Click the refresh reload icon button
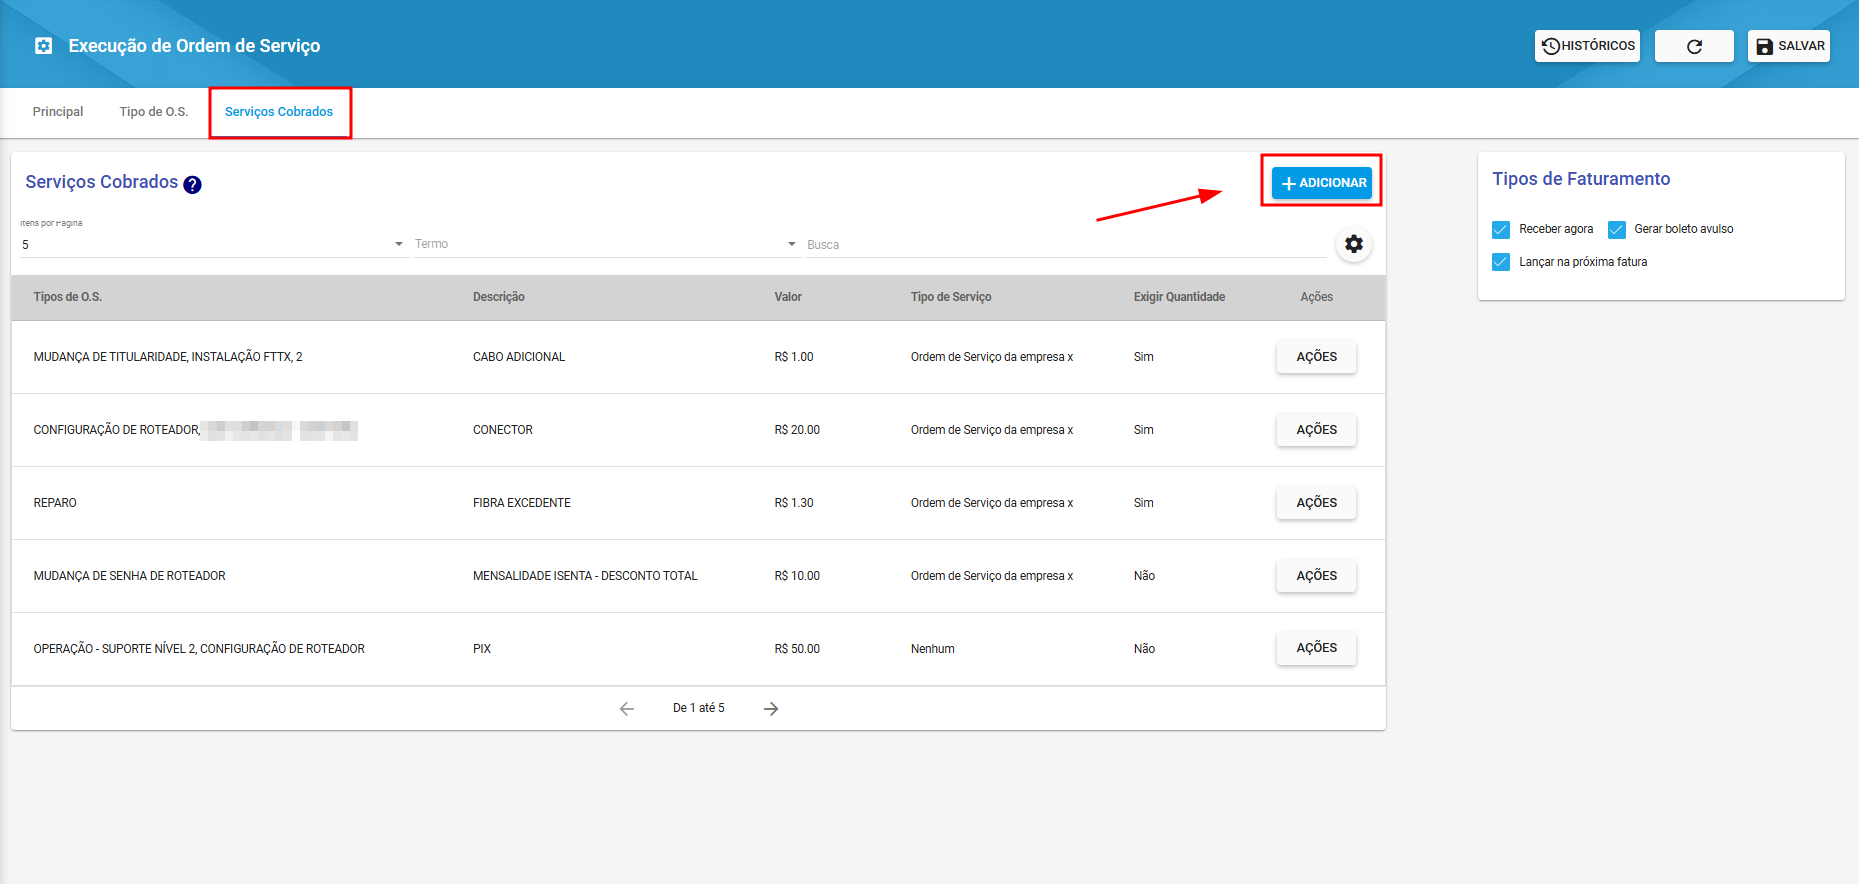The height and width of the screenshot is (884, 1859). 1694,46
